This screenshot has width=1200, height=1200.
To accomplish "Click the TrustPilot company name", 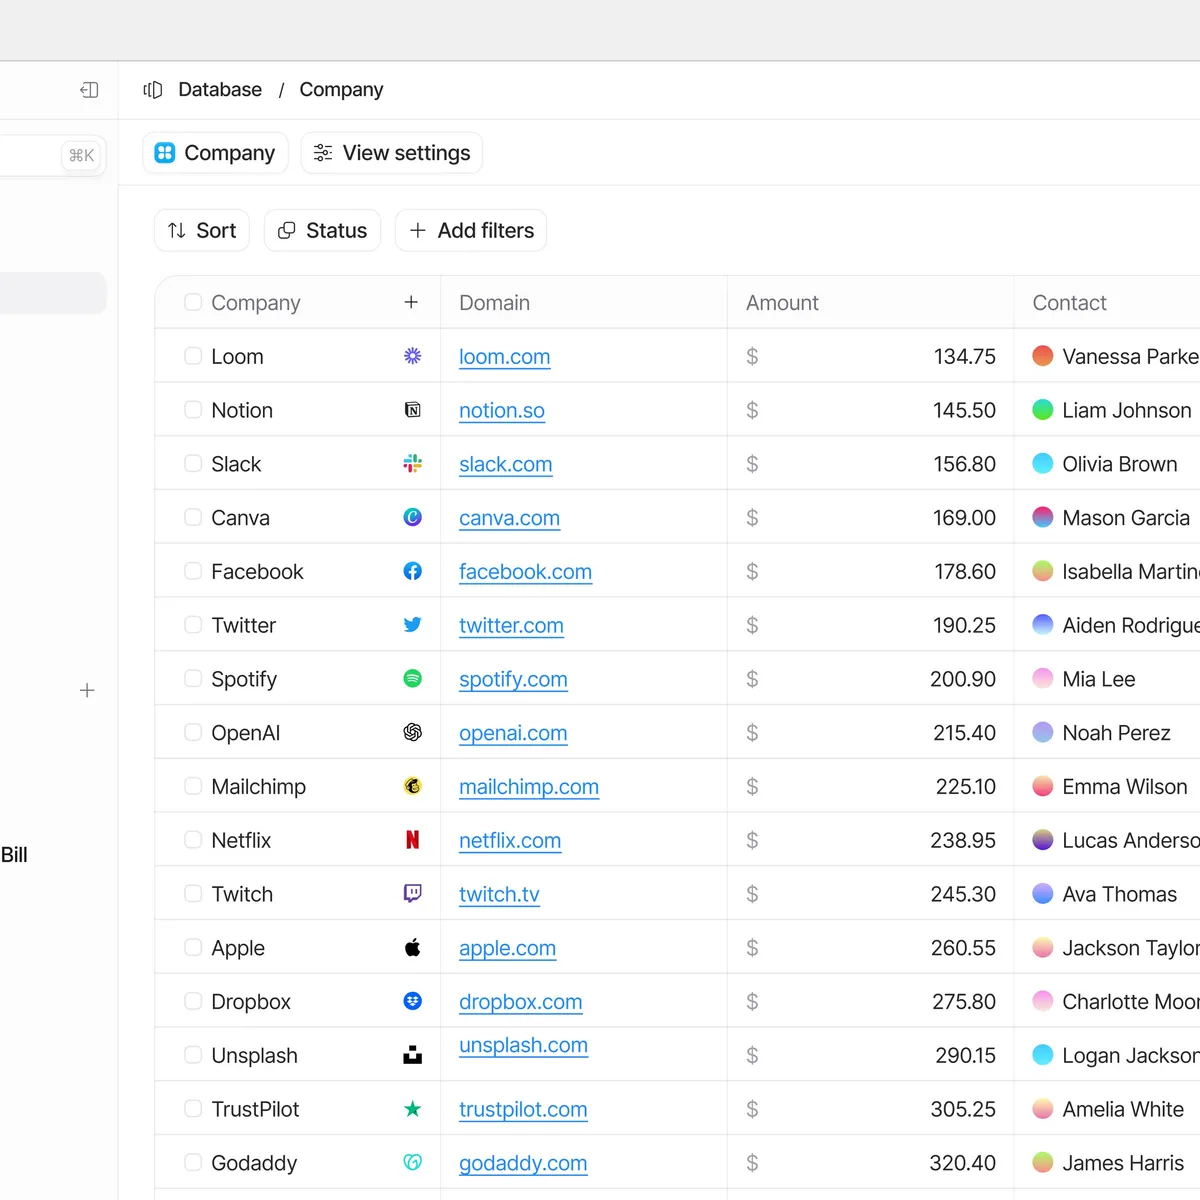I will pos(255,1109).
